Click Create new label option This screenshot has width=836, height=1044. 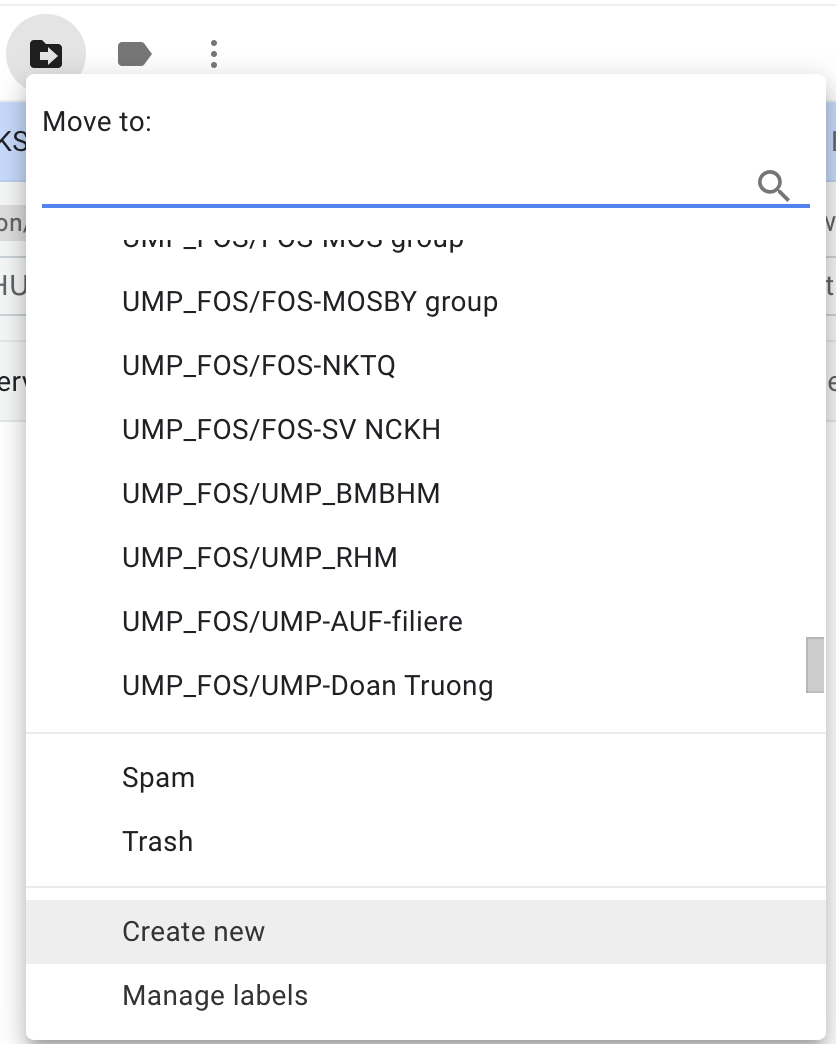coord(193,932)
